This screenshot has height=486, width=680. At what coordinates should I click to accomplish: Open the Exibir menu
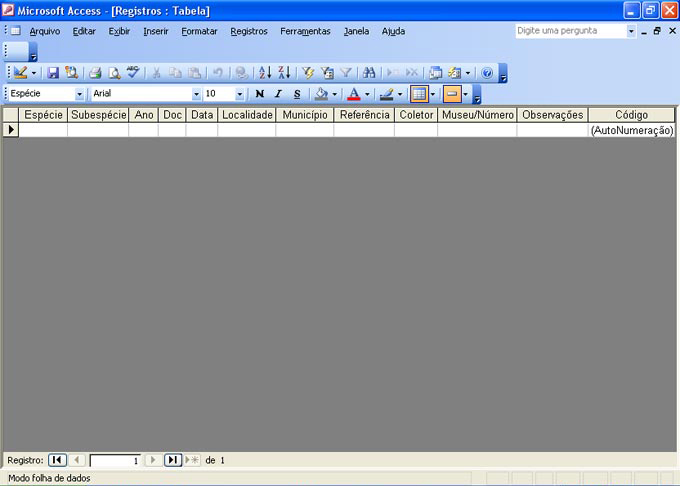pyautogui.click(x=119, y=31)
